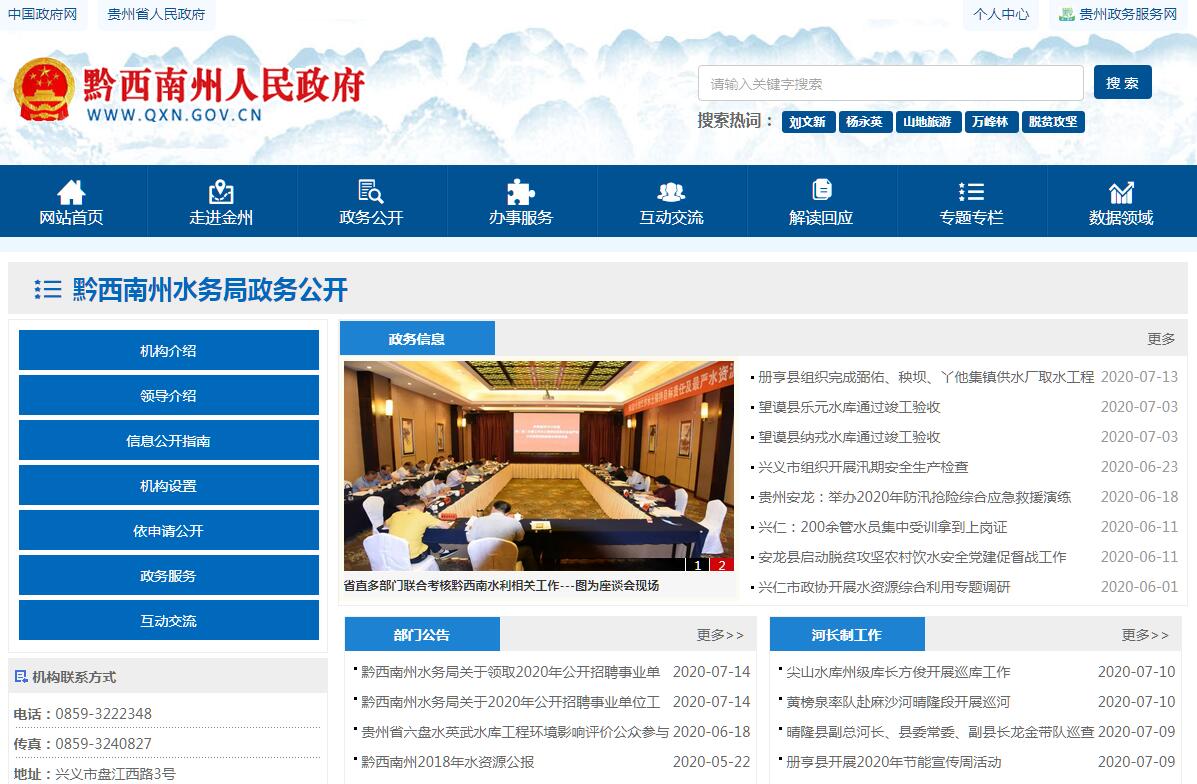Click list icon beside 黔西南州水务局政务公开

pos(47,289)
